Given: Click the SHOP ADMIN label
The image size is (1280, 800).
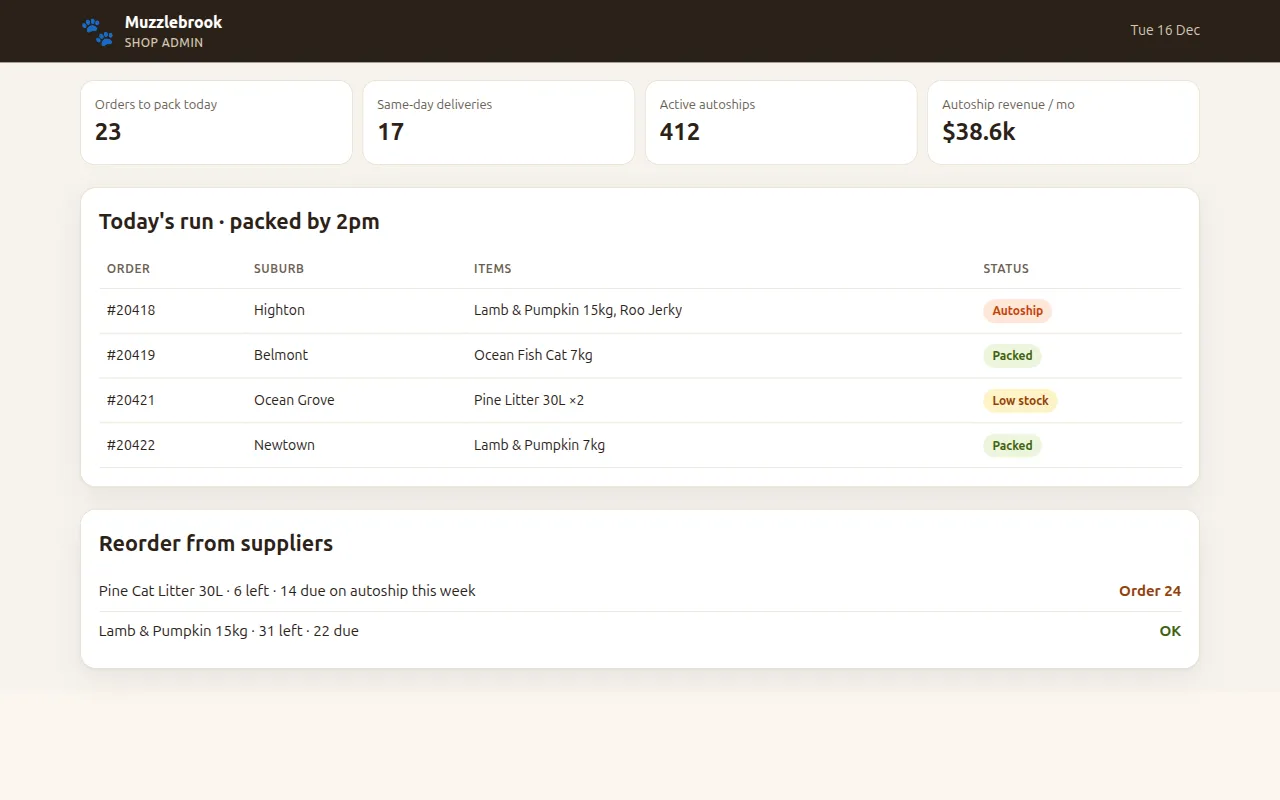Looking at the screenshot, I should click(164, 43).
